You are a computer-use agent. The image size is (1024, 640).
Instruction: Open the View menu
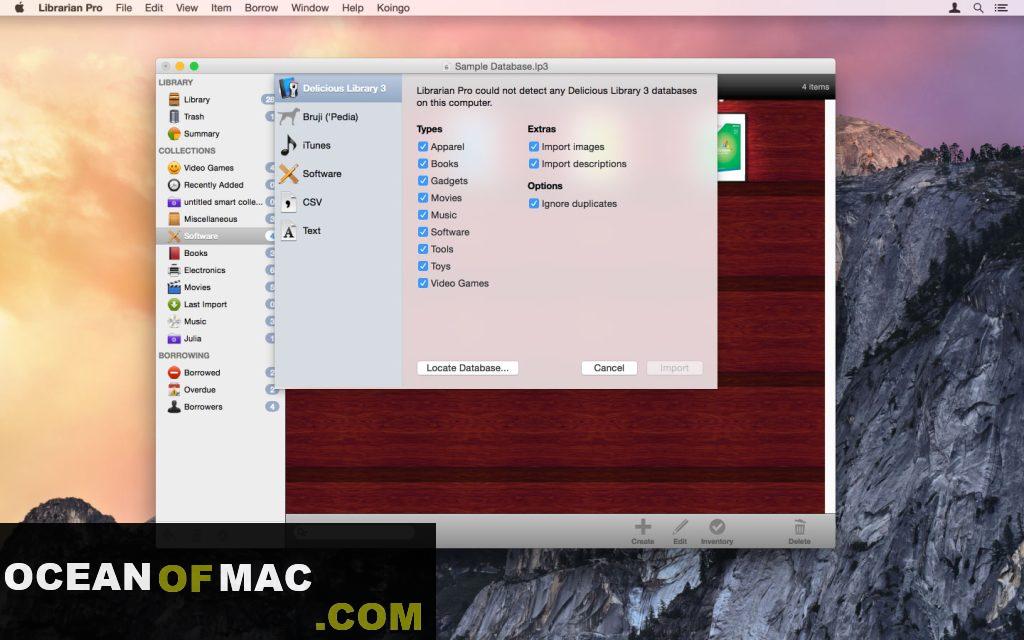[x=187, y=8]
